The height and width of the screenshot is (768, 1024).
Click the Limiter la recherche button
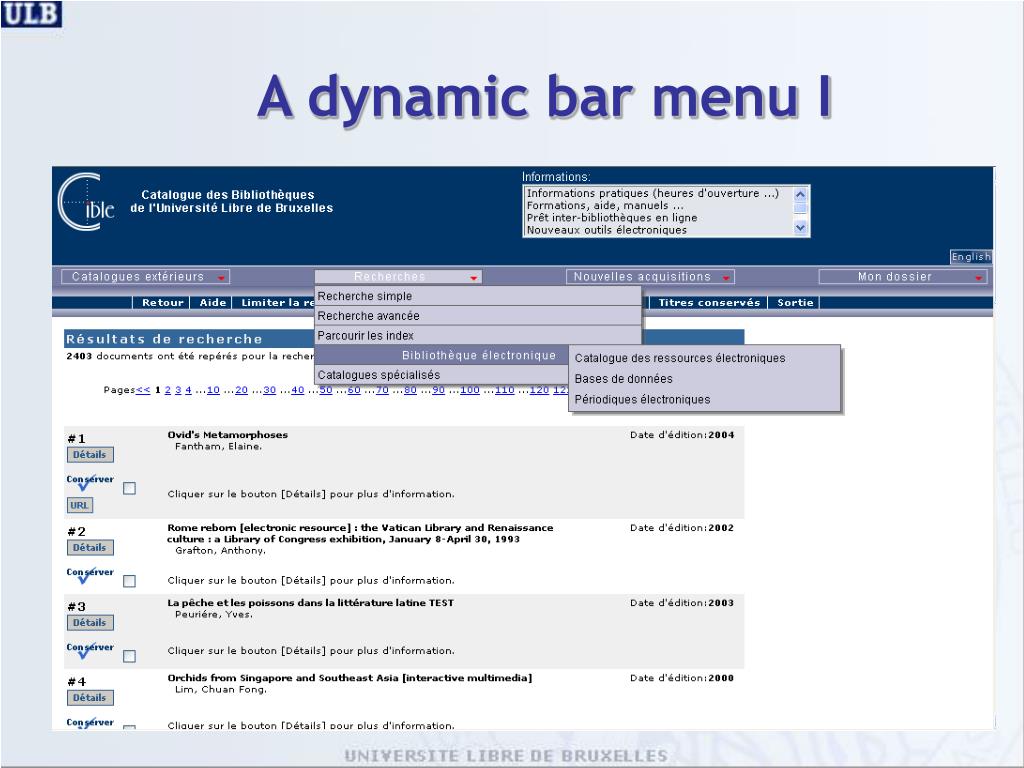click(277, 302)
